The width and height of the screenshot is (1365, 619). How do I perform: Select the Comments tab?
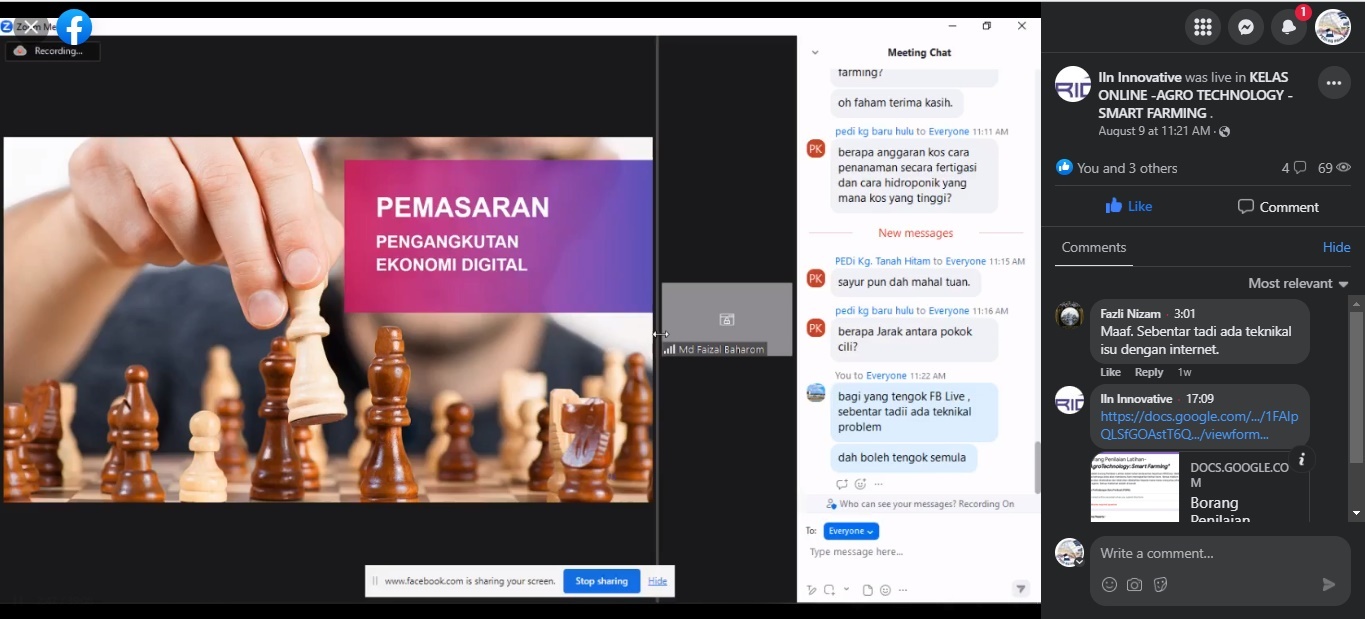(x=1093, y=247)
